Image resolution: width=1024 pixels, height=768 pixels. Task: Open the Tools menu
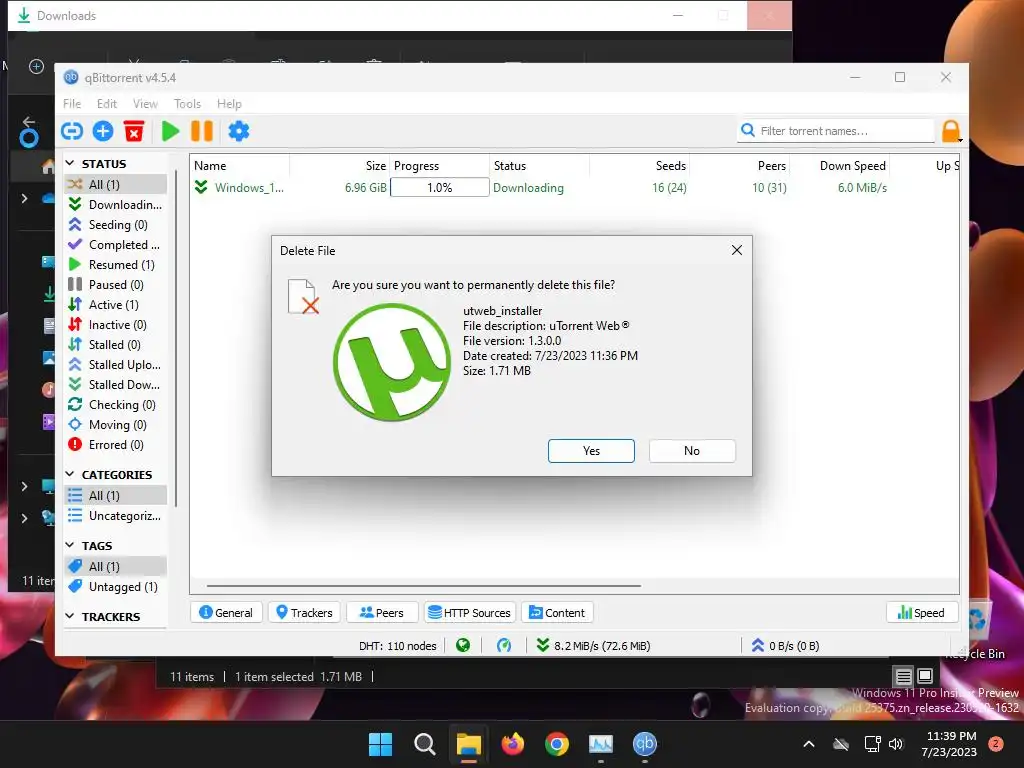click(x=187, y=104)
